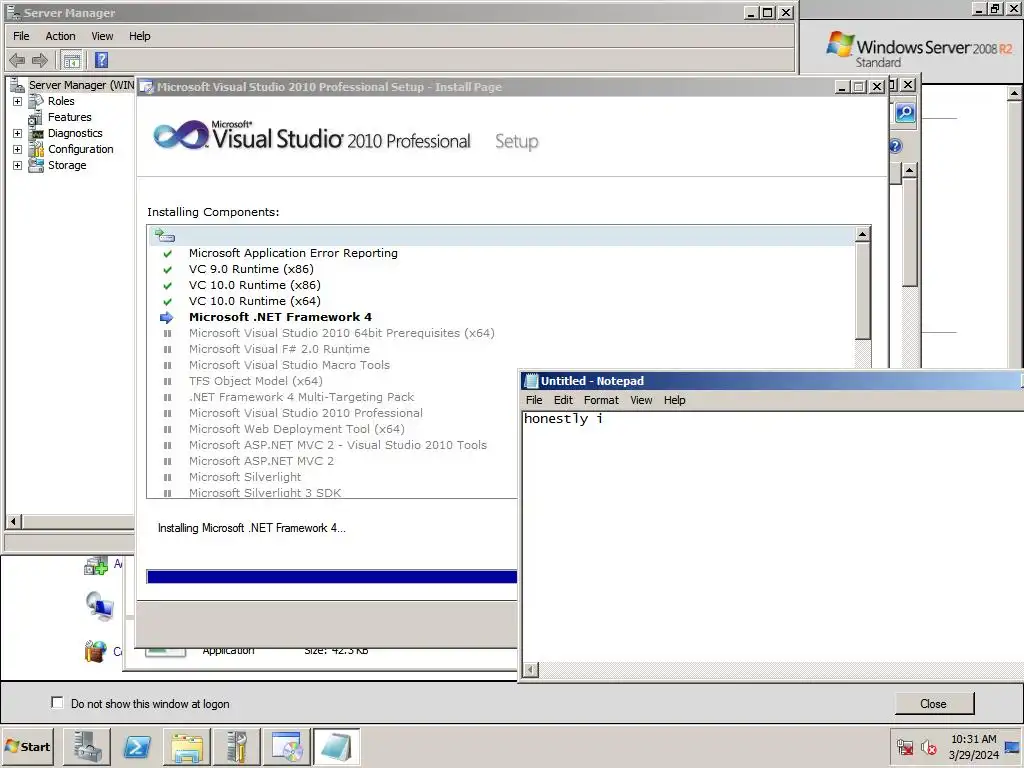
Task: Click the Back arrow in Server Manager toolbar
Action: (x=17, y=61)
